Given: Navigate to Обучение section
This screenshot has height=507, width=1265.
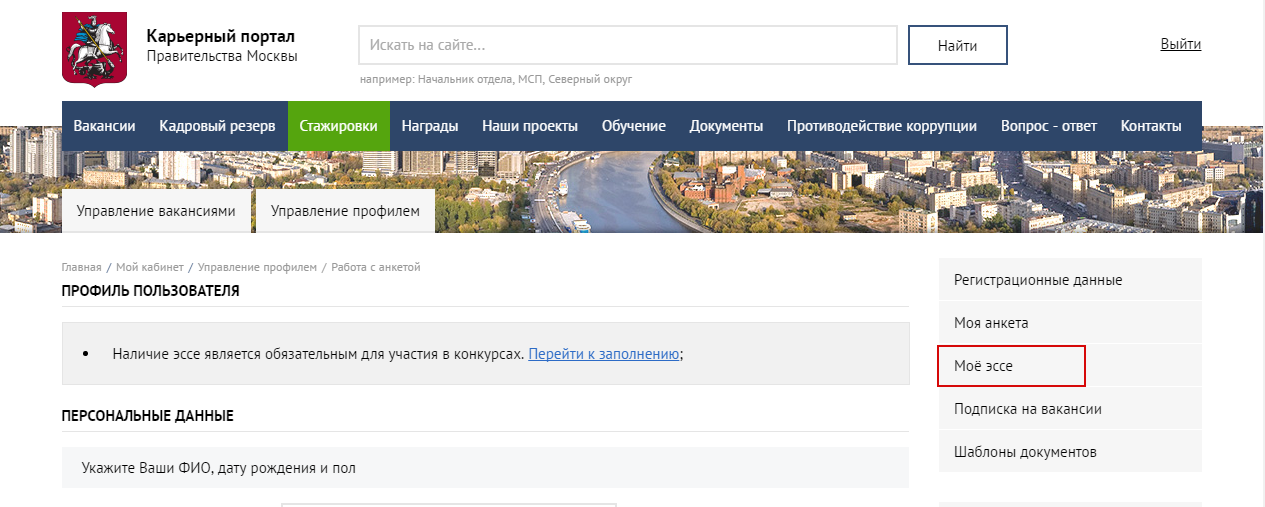Looking at the screenshot, I should coord(633,126).
